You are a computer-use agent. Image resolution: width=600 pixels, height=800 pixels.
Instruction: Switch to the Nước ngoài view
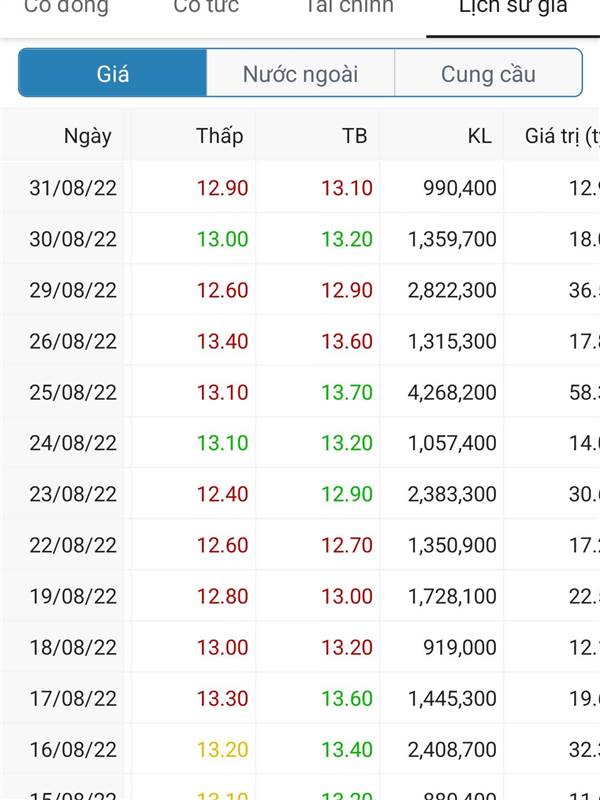[300, 73]
